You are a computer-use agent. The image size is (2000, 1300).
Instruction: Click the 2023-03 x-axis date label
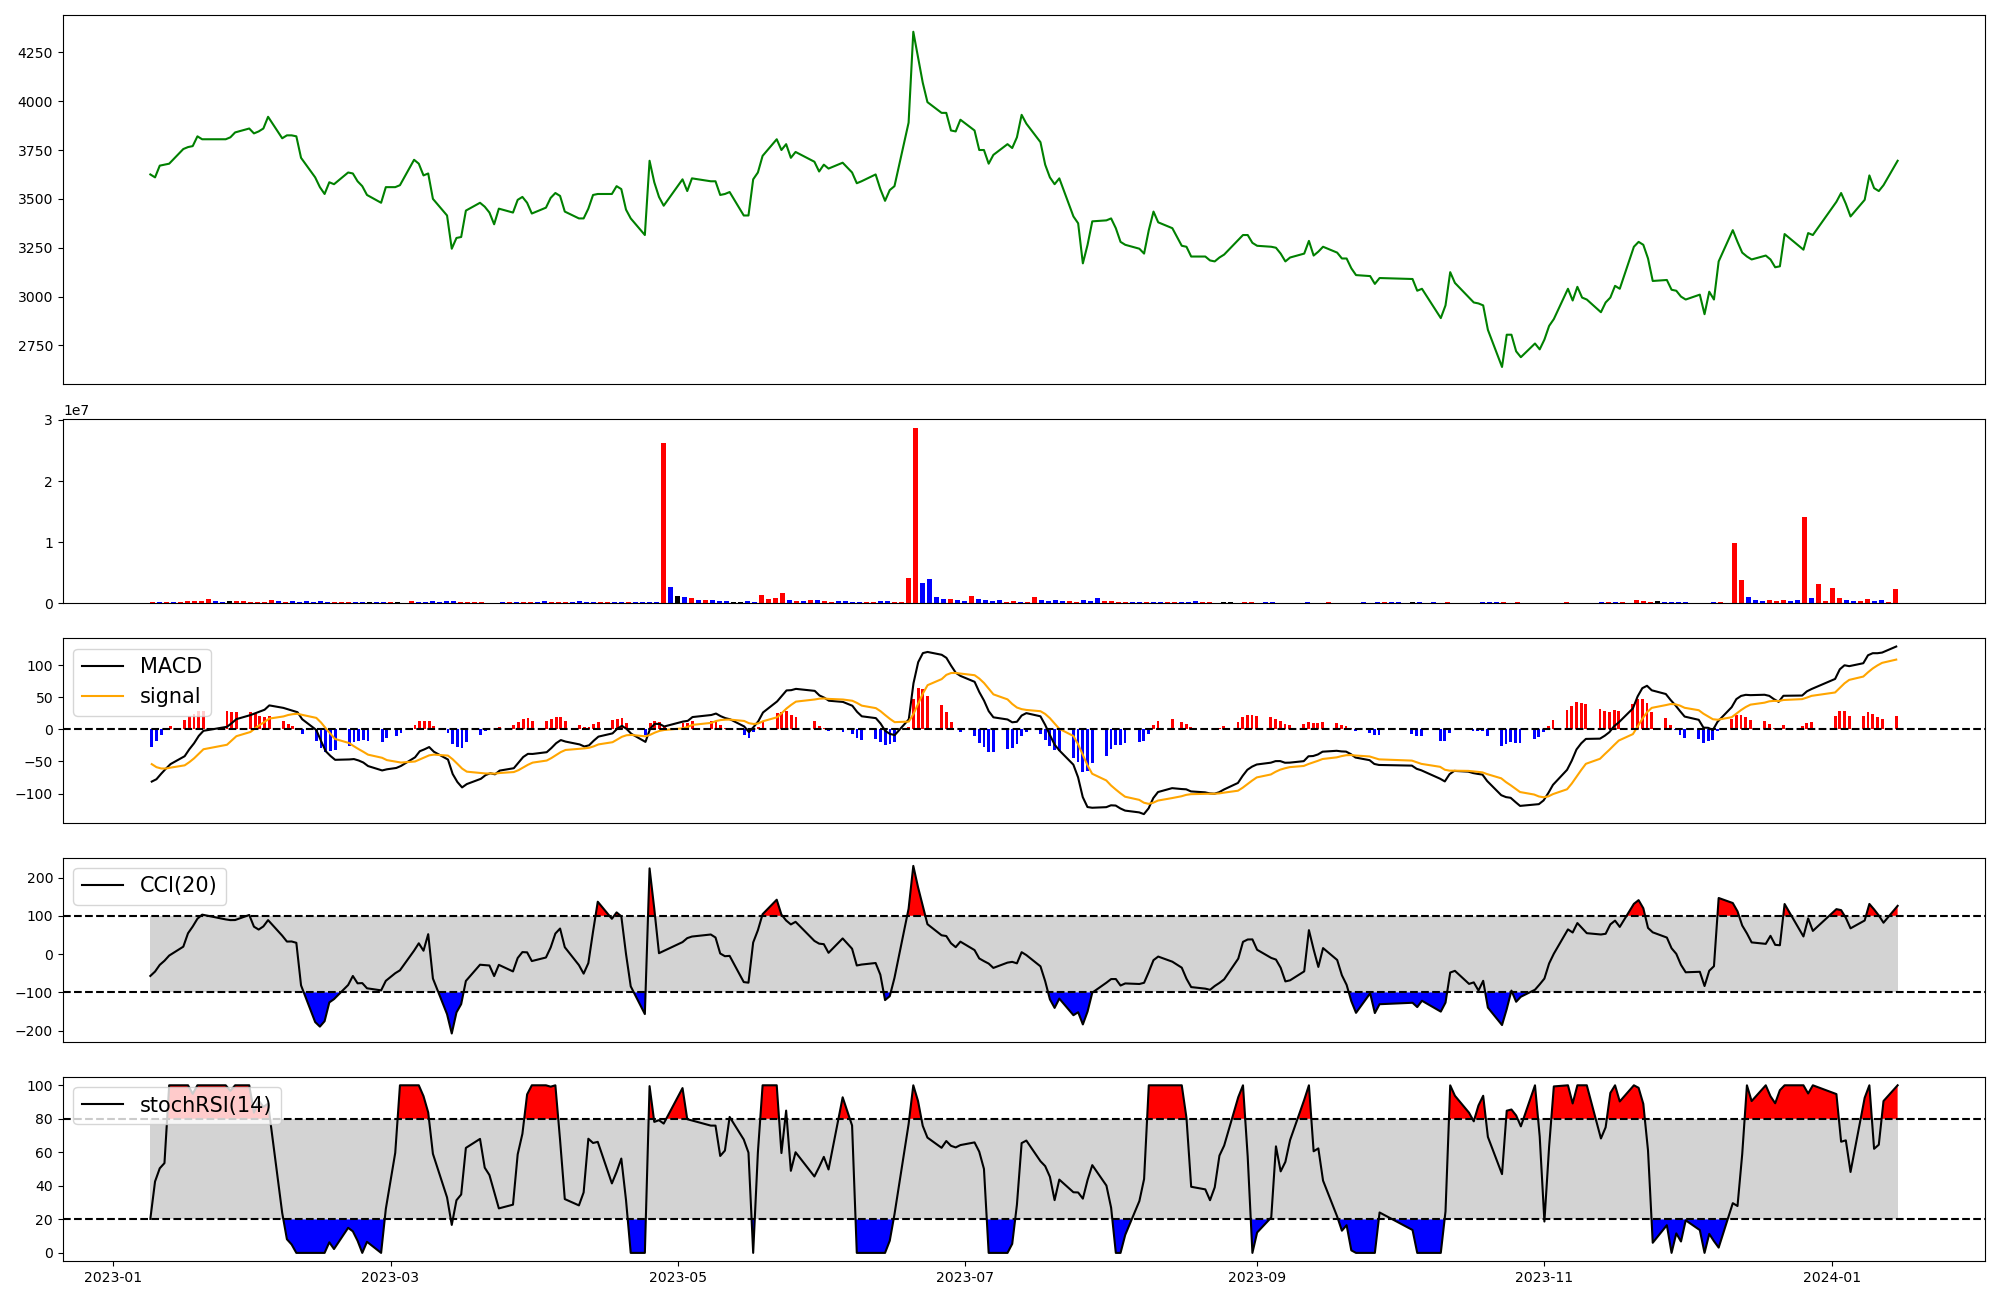click(x=390, y=1277)
